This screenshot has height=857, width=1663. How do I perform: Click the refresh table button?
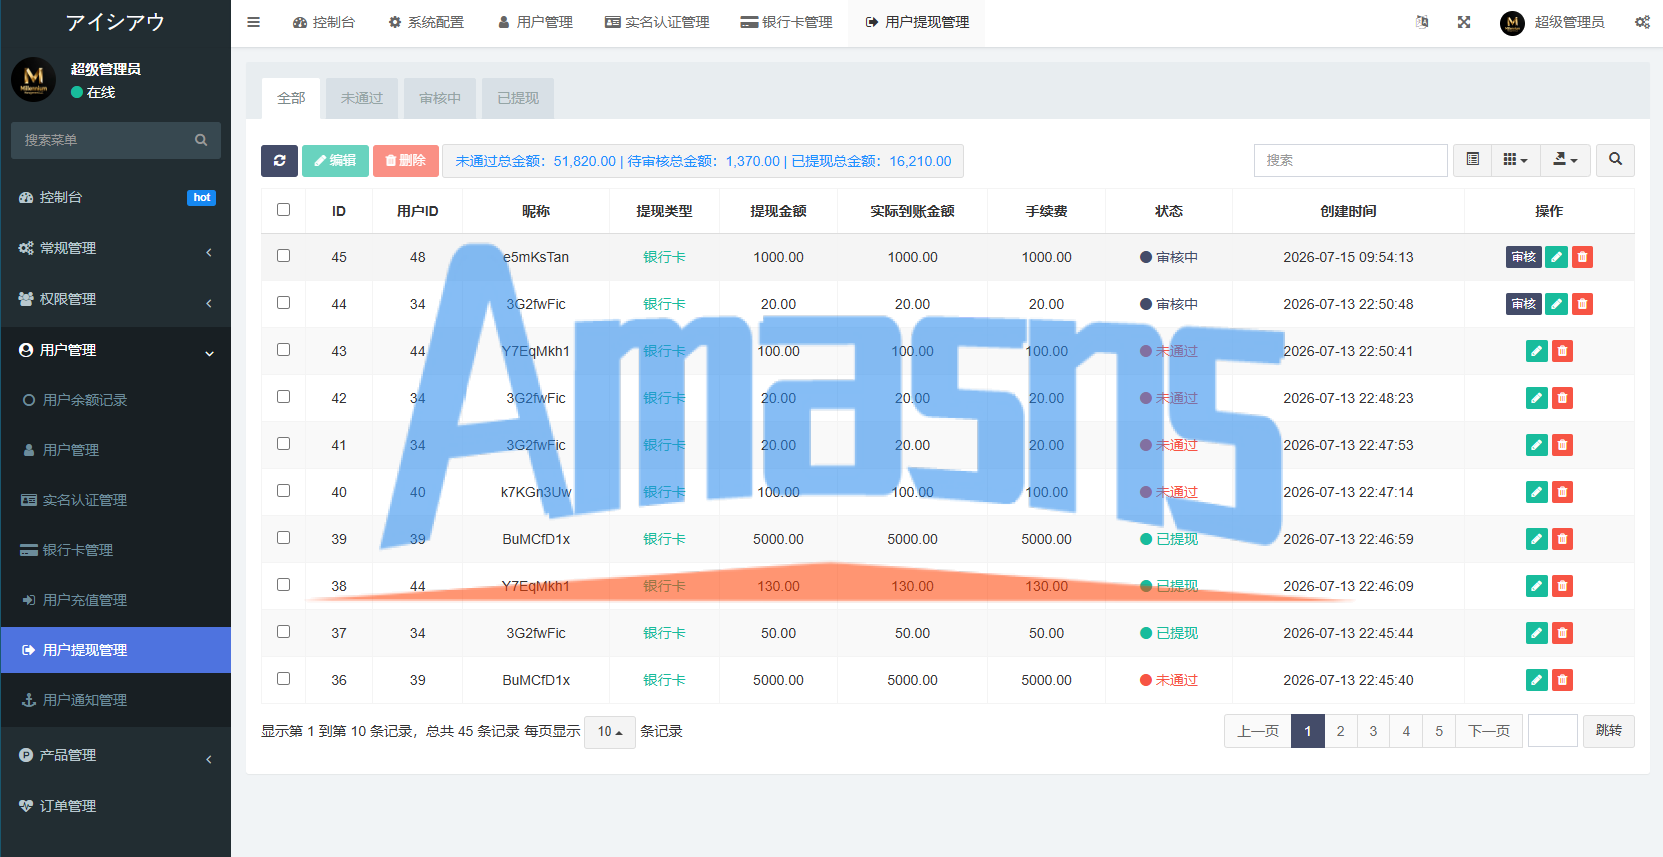279,161
